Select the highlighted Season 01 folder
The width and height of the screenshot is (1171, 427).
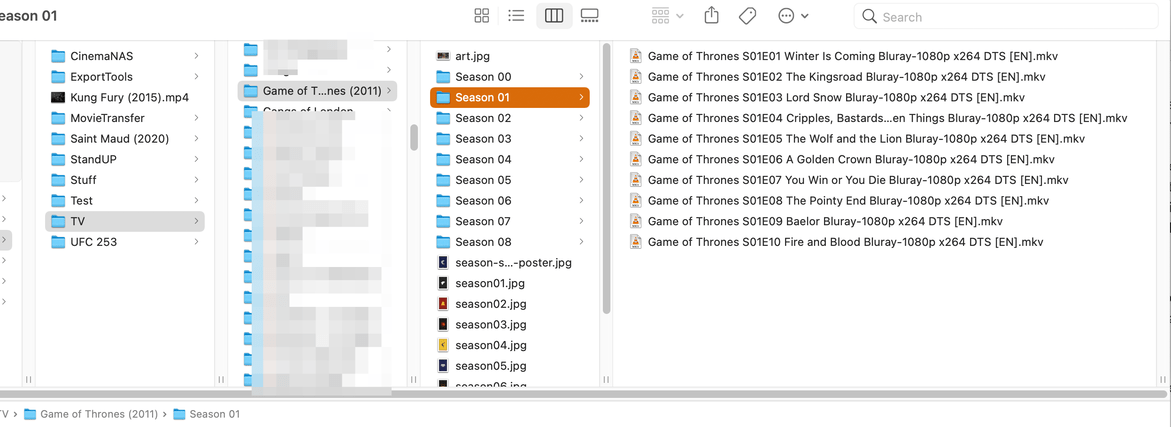[510, 97]
